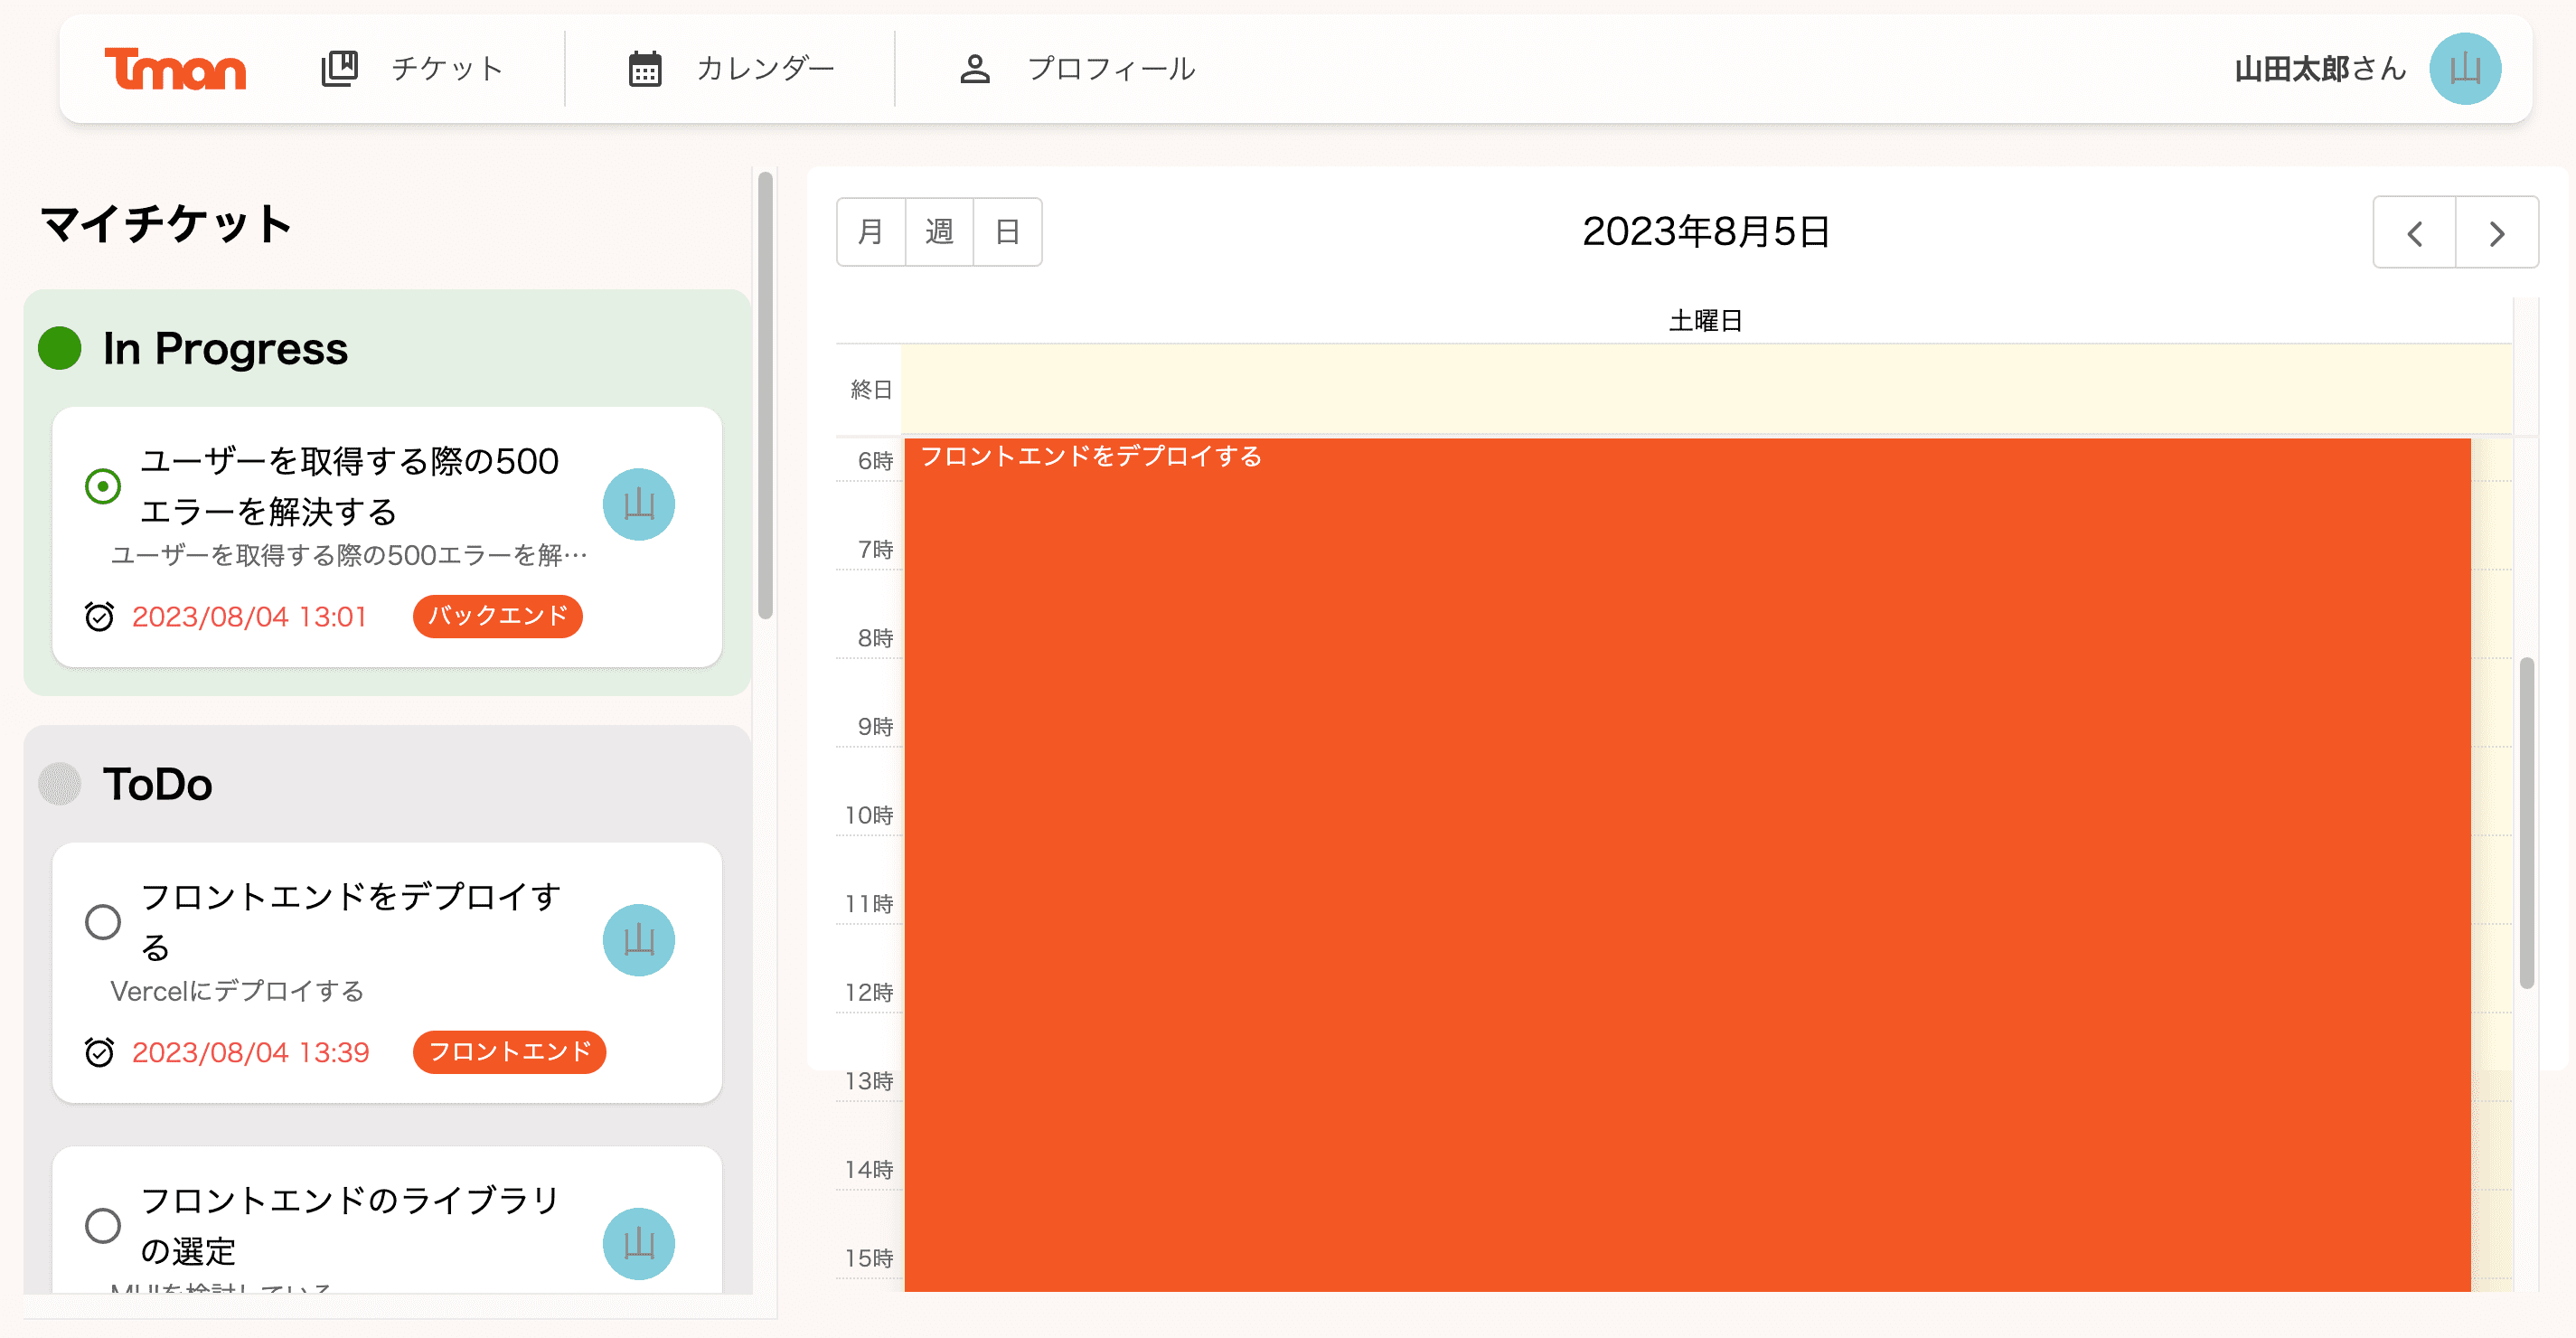Go to previous day with left chevron
This screenshot has height=1338, width=2576.
point(2414,233)
